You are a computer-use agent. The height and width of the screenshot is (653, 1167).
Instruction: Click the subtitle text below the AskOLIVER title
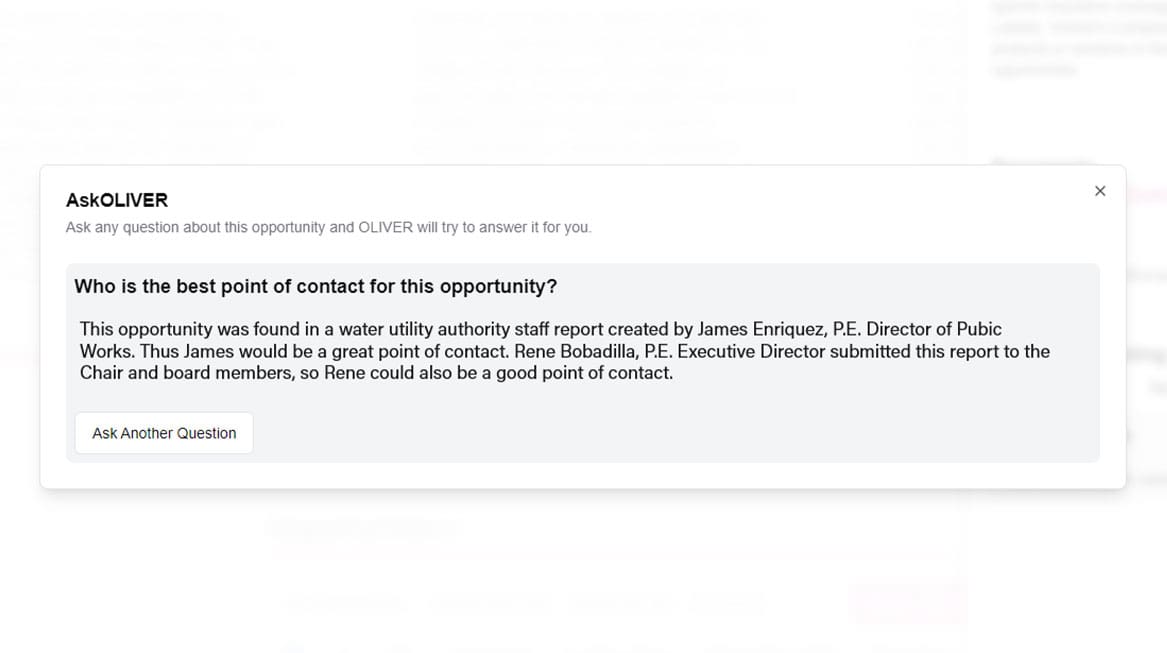coord(328,227)
